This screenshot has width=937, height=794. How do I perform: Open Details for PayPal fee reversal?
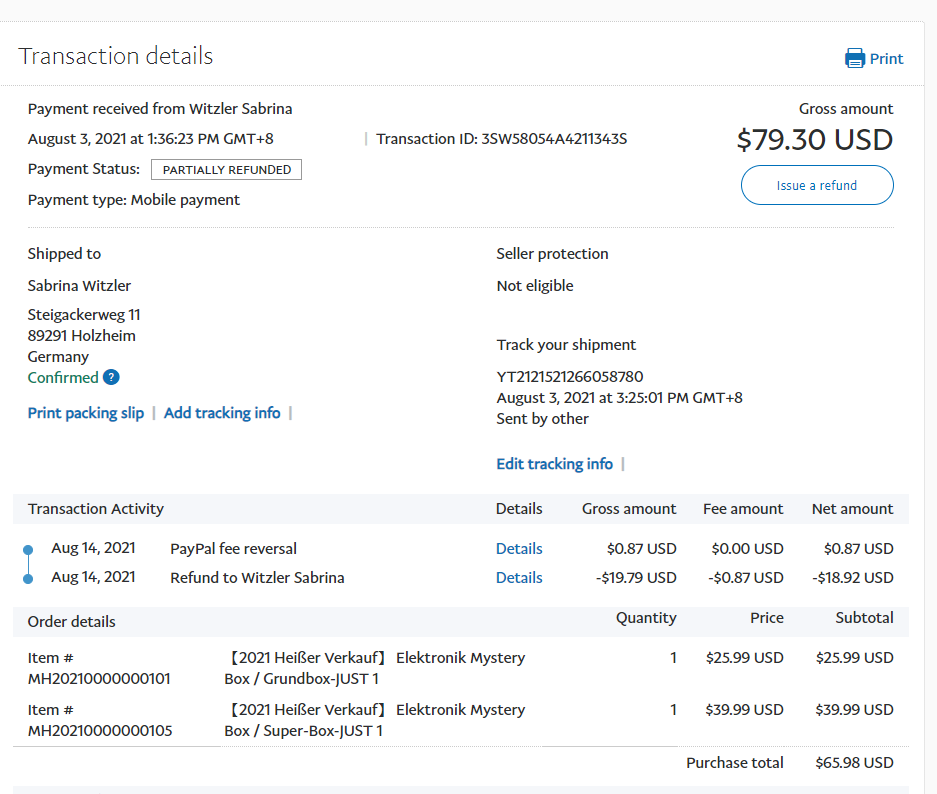[519, 549]
